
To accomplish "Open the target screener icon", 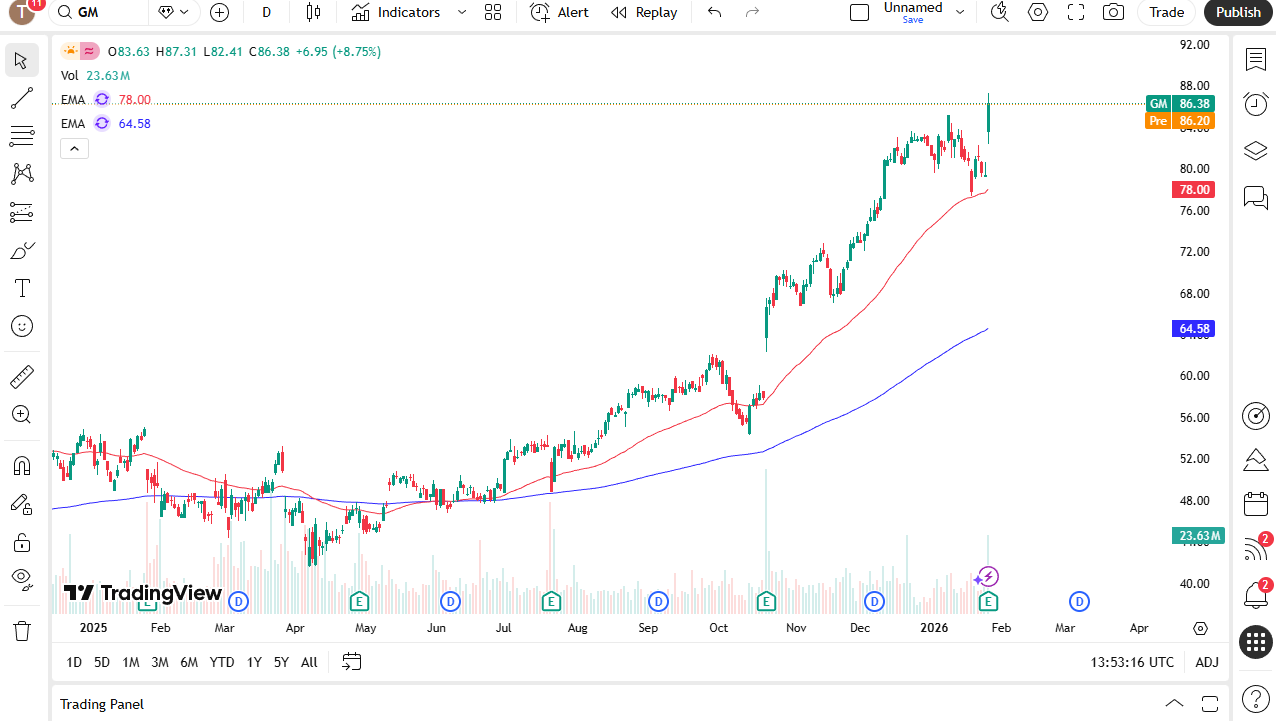I will coord(1256,415).
